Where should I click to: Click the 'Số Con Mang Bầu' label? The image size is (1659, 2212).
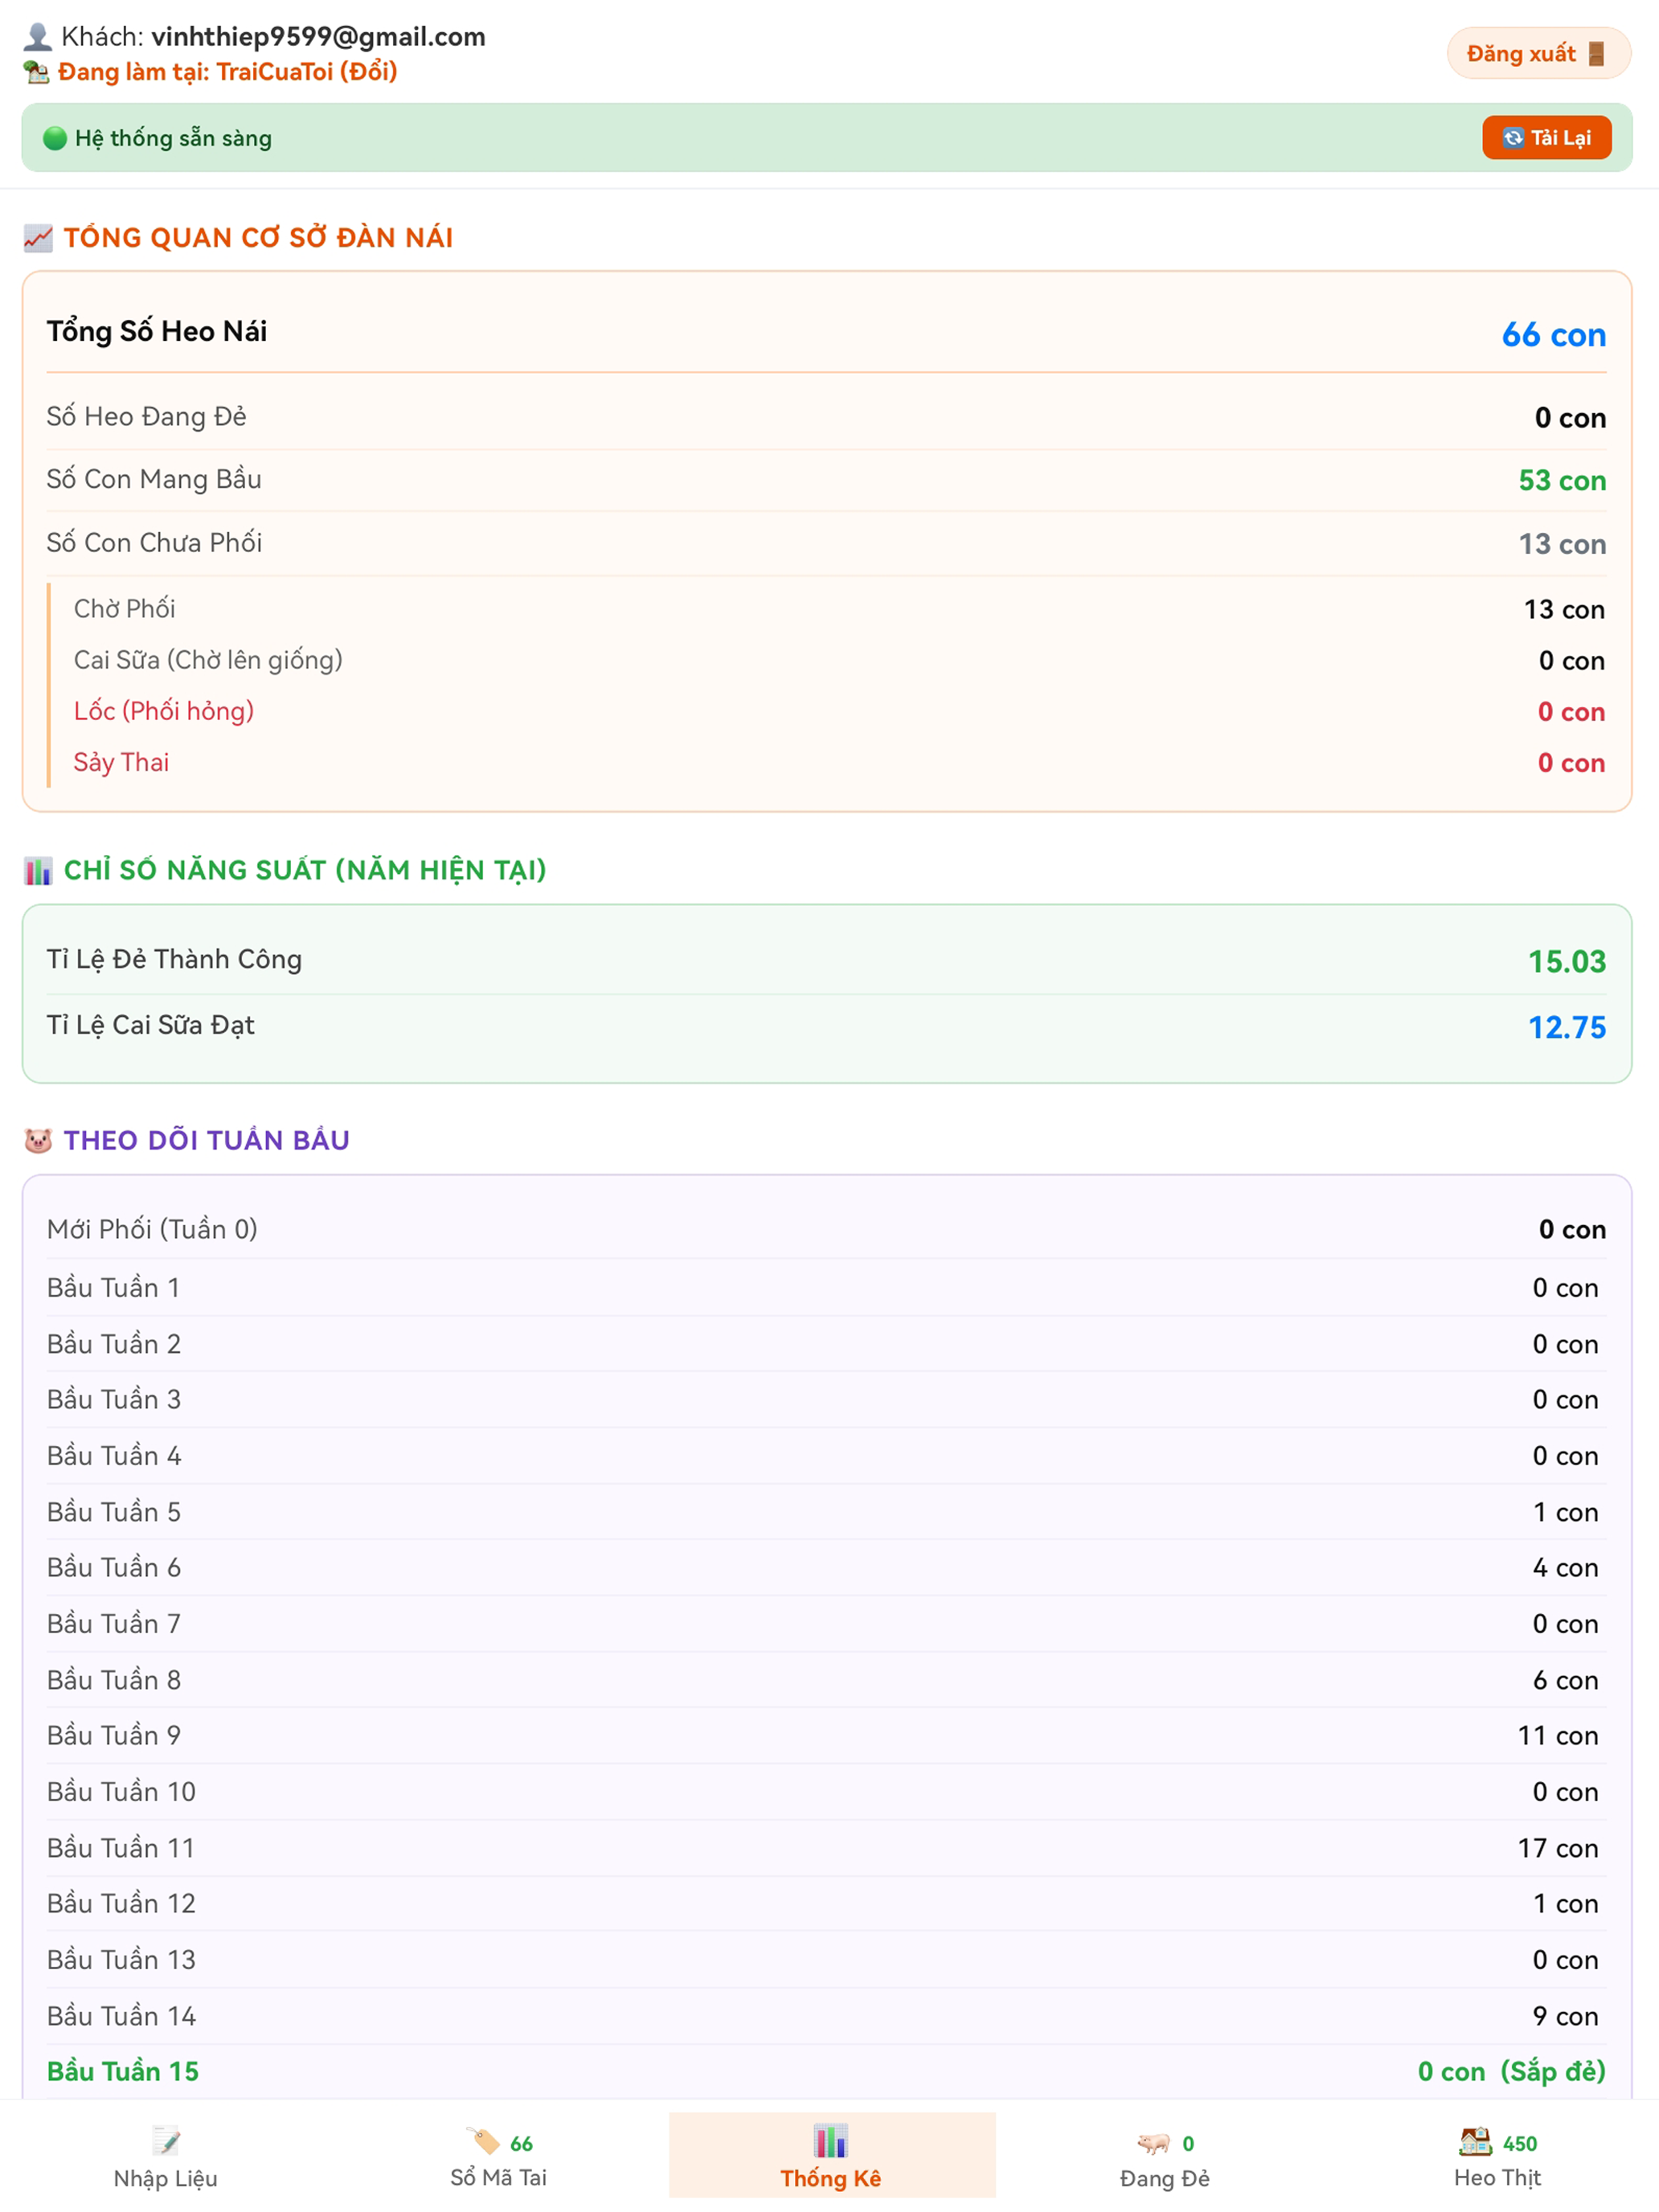154,479
